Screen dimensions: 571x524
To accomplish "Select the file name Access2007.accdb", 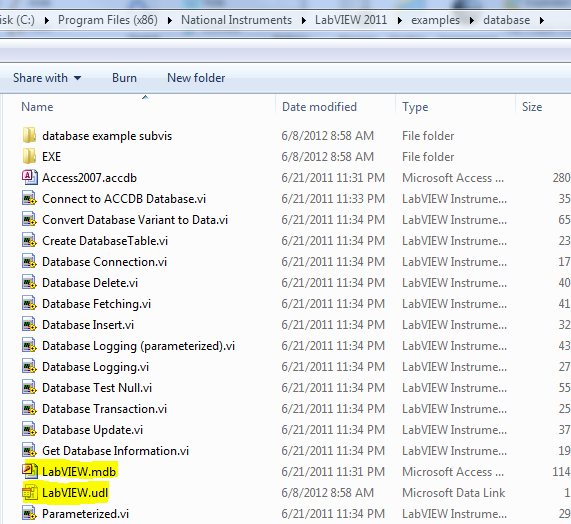I will pyautogui.click(x=90, y=178).
